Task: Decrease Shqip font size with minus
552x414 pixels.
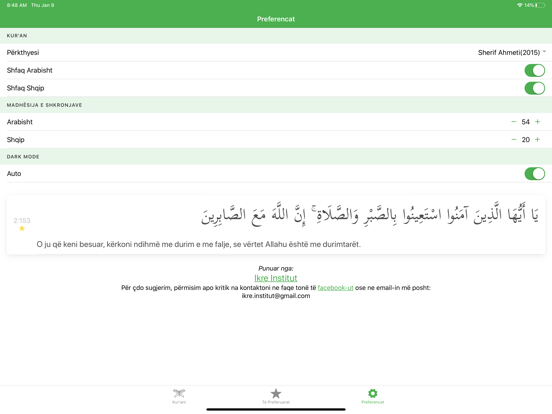Action: [514, 140]
